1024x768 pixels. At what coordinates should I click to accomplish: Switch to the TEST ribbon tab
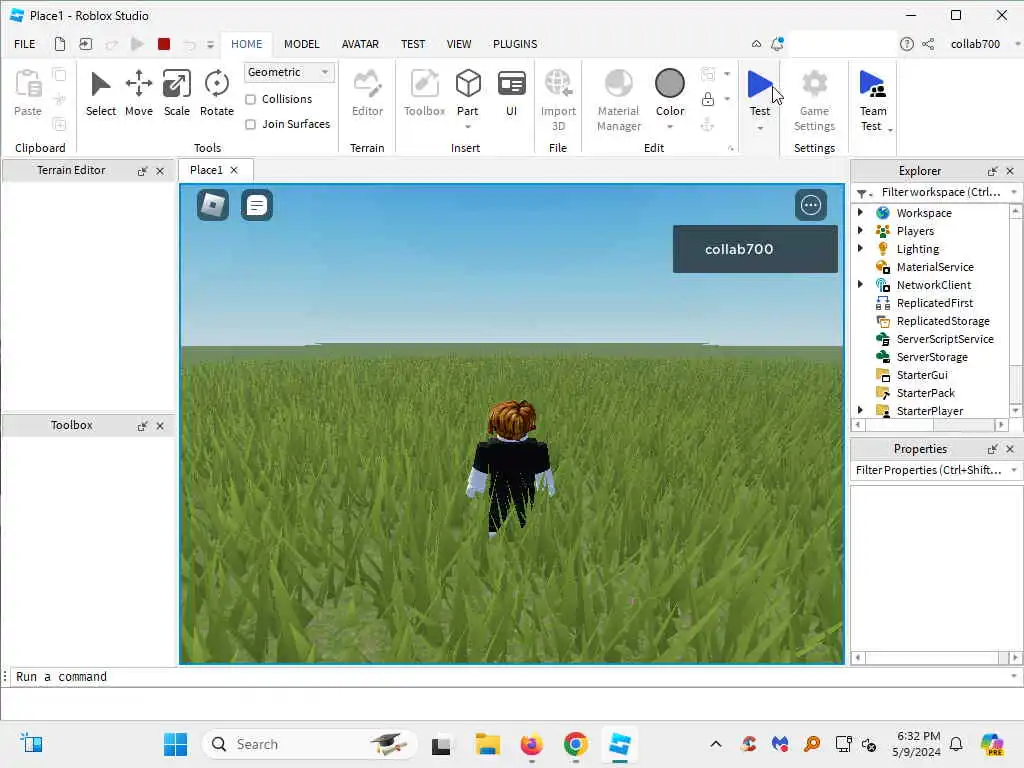[x=413, y=44]
